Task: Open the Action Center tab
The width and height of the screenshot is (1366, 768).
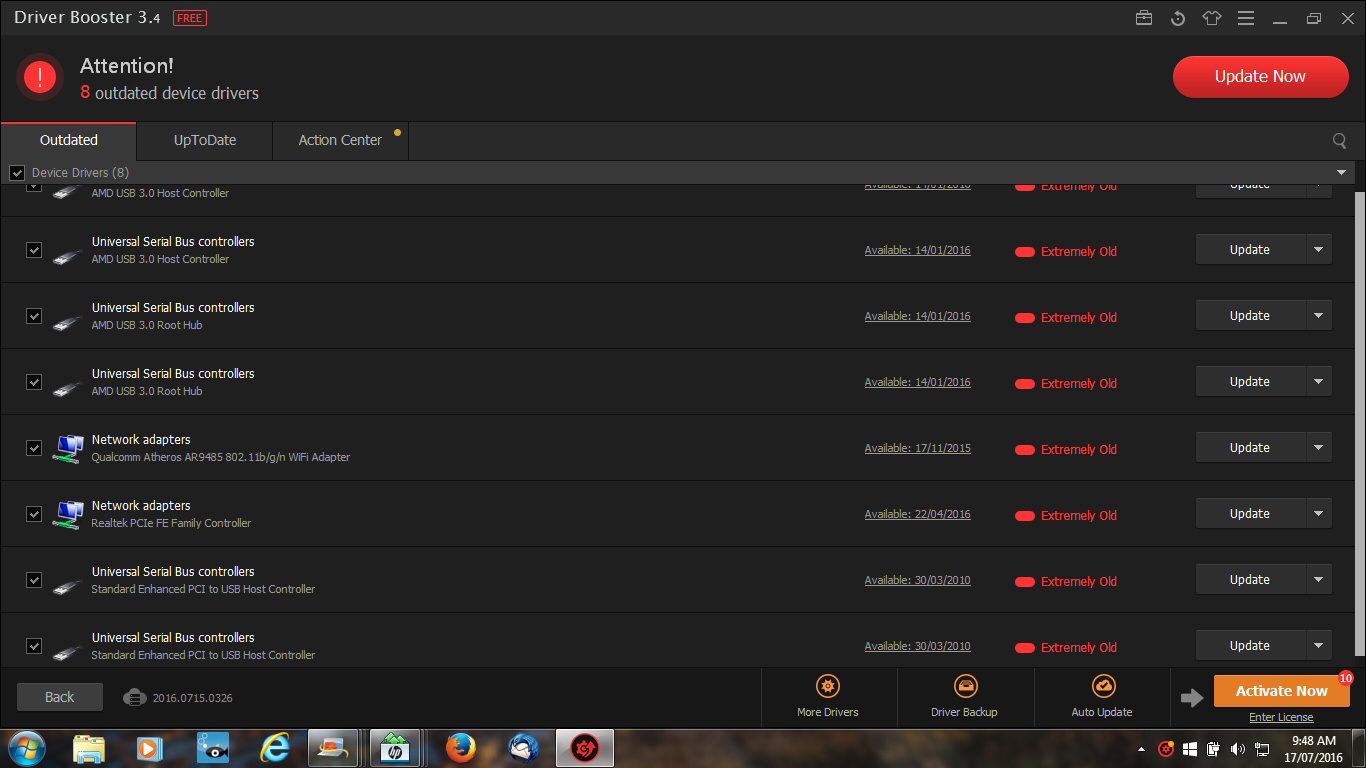Action: point(340,141)
